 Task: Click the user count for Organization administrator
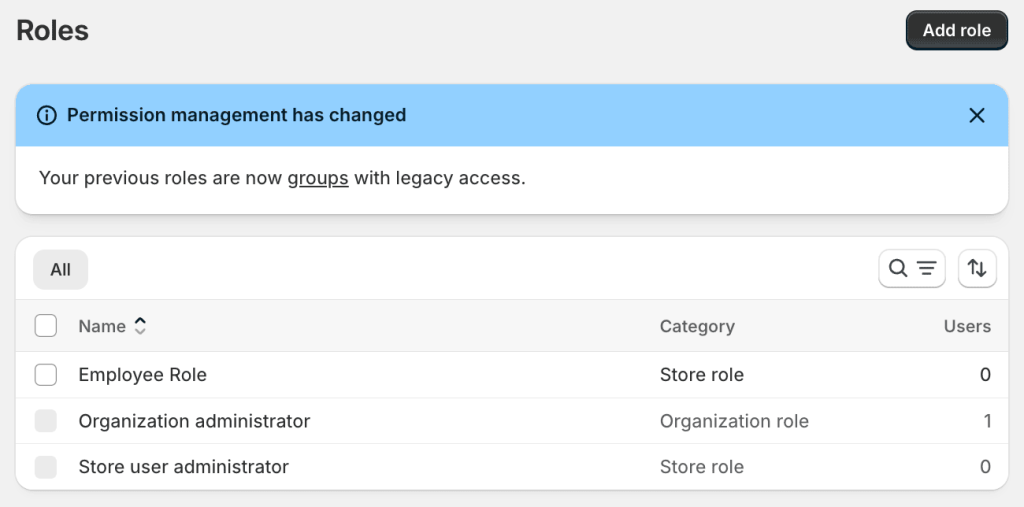(x=987, y=421)
